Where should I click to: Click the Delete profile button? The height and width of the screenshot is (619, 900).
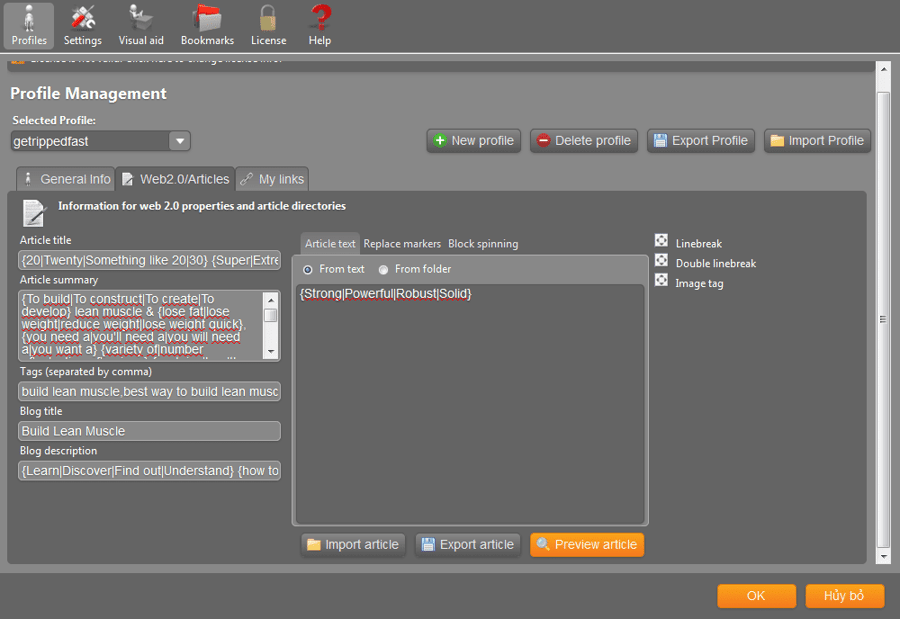coord(584,141)
